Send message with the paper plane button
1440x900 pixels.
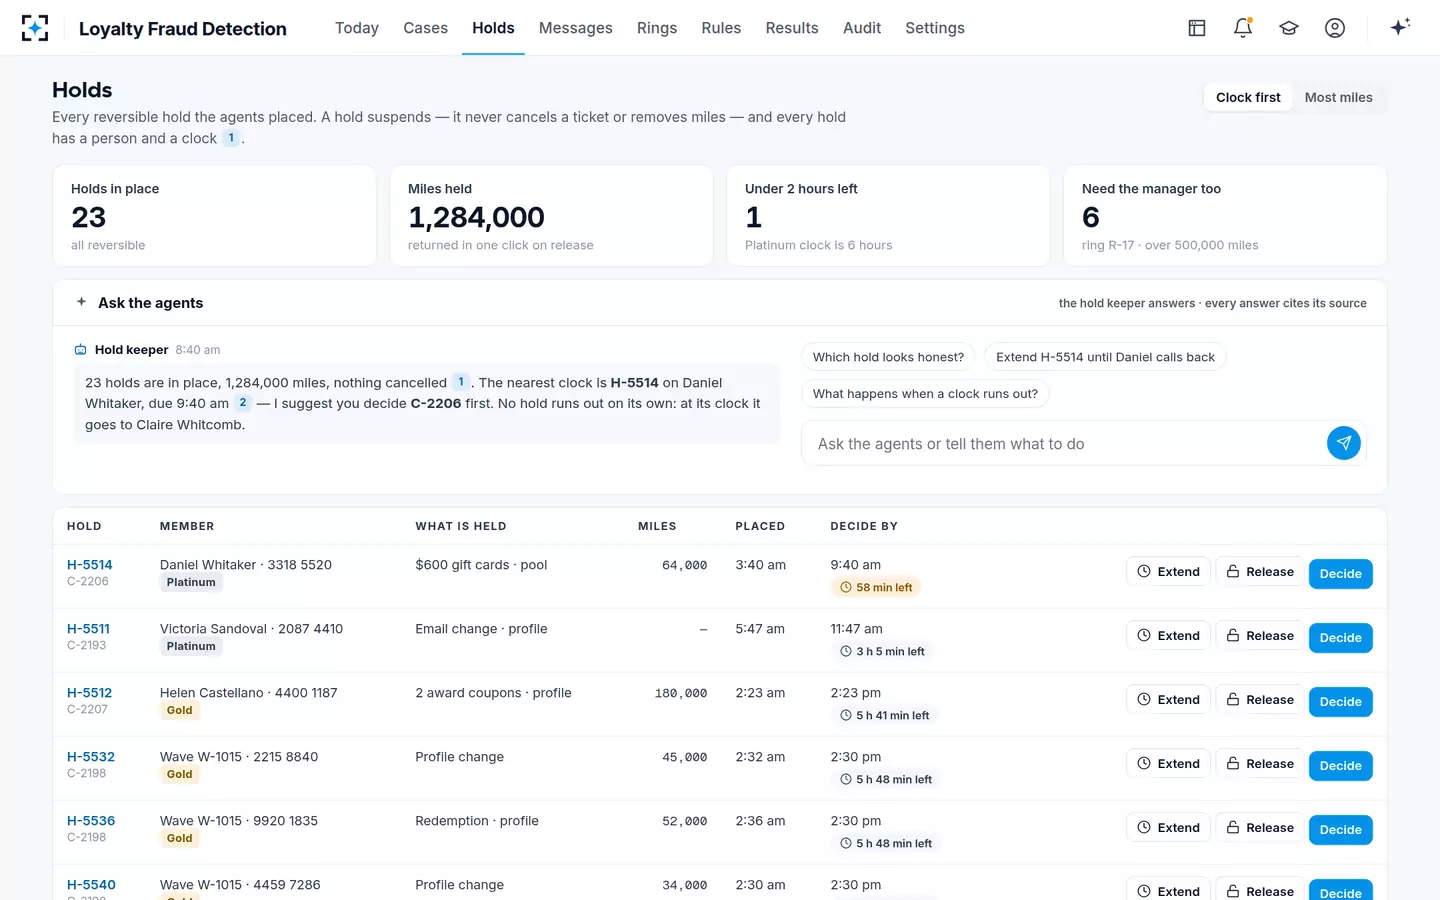pyautogui.click(x=1343, y=443)
